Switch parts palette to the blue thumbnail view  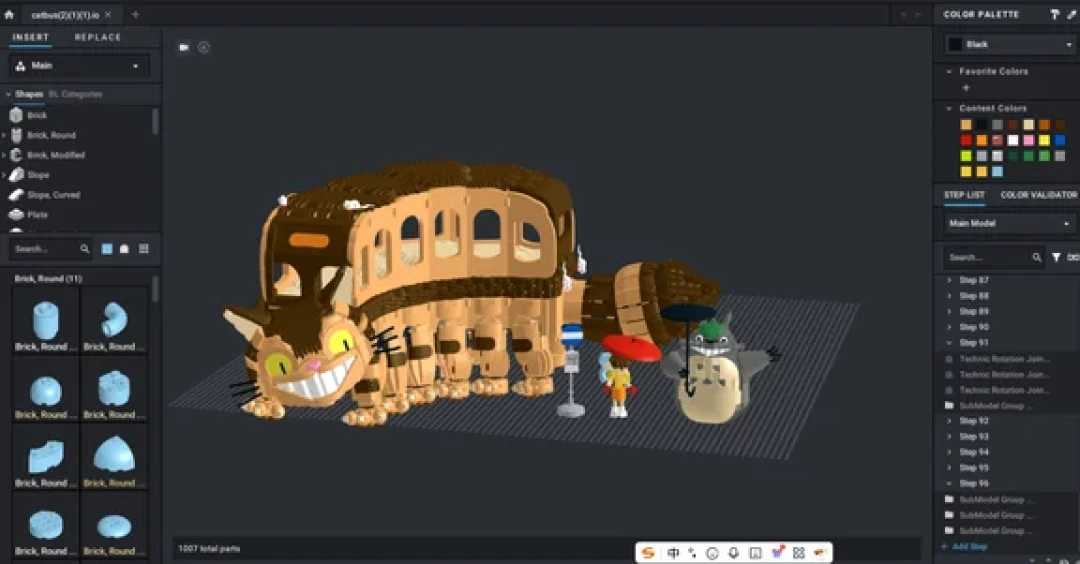point(107,249)
